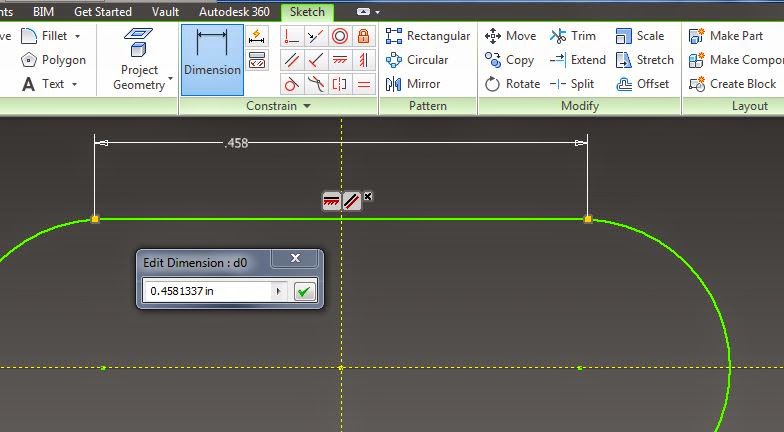Image resolution: width=784 pixels, height=432 pixels.
Task: Click the horizontal constraint glyph on sketch line
Action: (331, 202)
